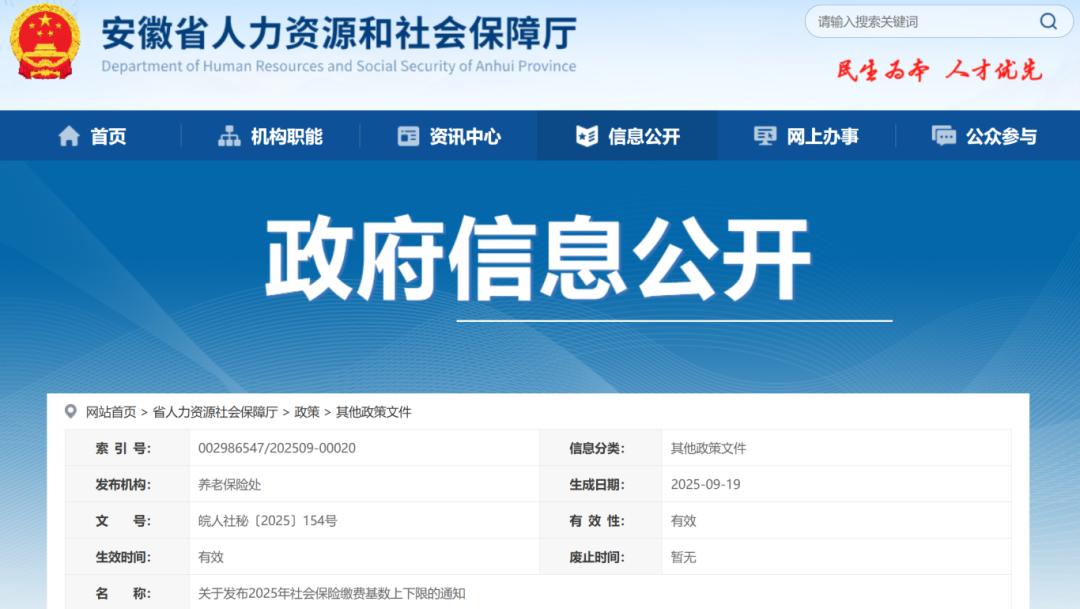Click the book icon beside 信息公开
Screen dimensions: 1080x609
[587, 137]
